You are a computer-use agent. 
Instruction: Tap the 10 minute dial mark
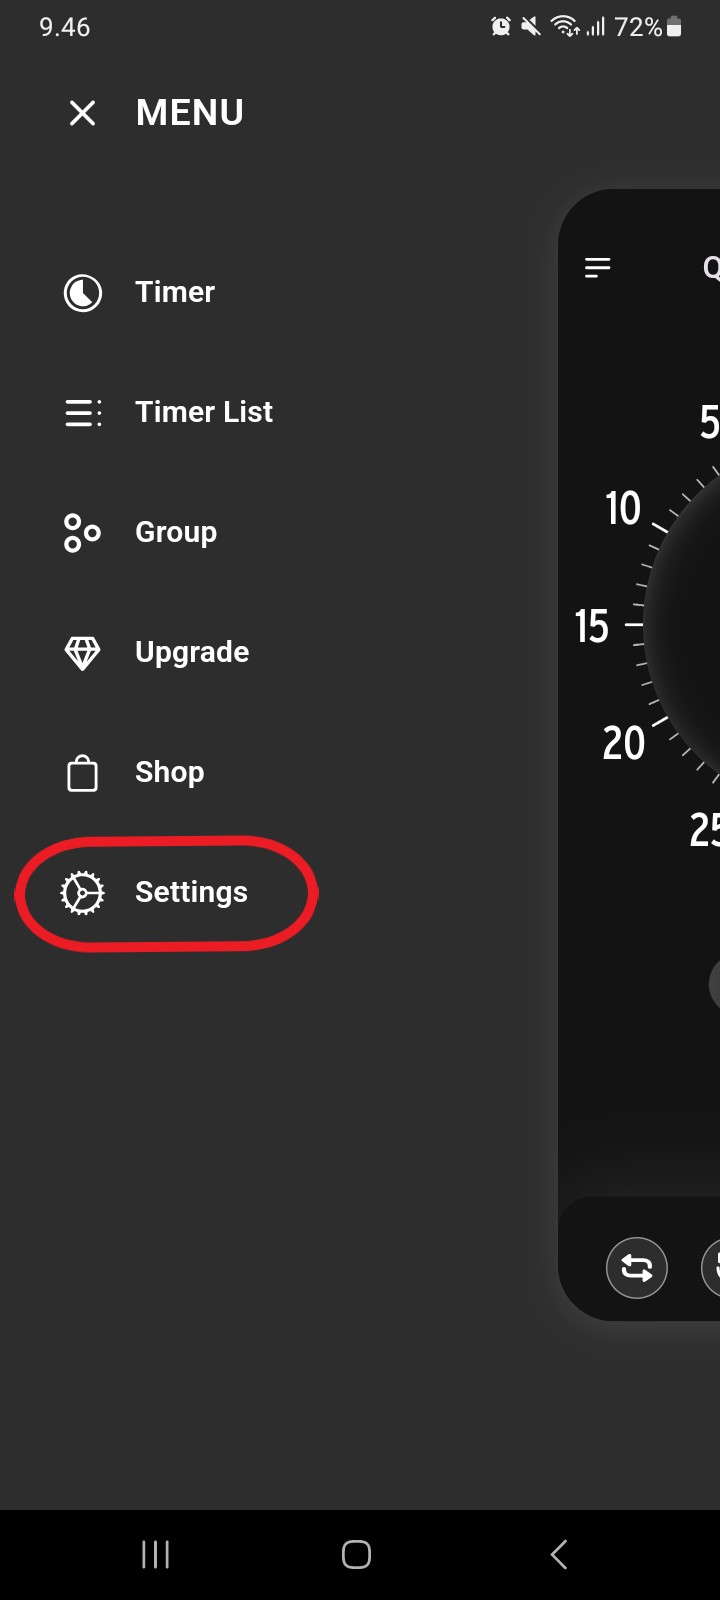click(x=623, y=508)
